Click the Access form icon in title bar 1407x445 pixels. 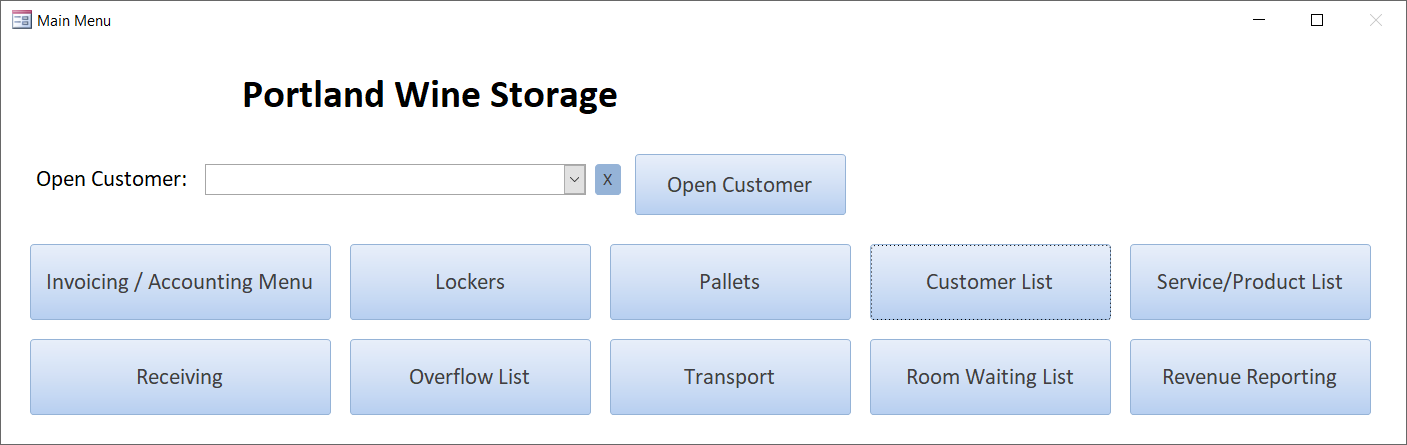coord(21,20)
